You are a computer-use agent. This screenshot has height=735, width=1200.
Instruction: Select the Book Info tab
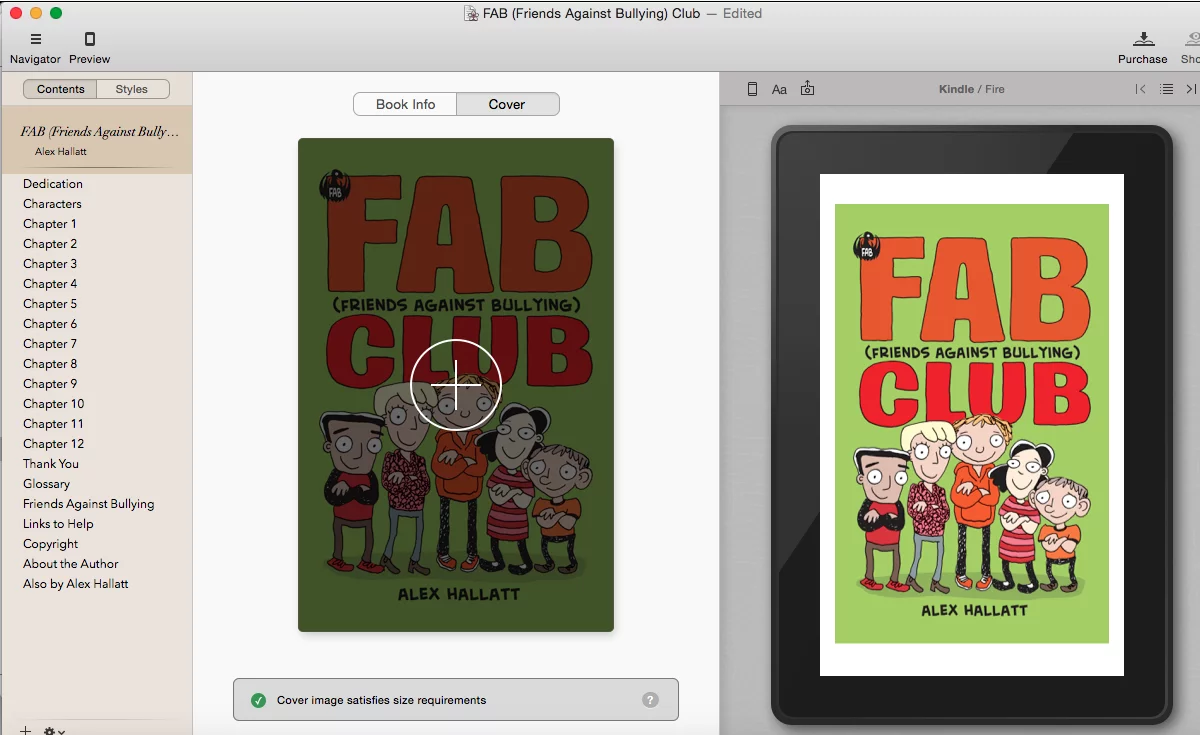tap(405, 104)
